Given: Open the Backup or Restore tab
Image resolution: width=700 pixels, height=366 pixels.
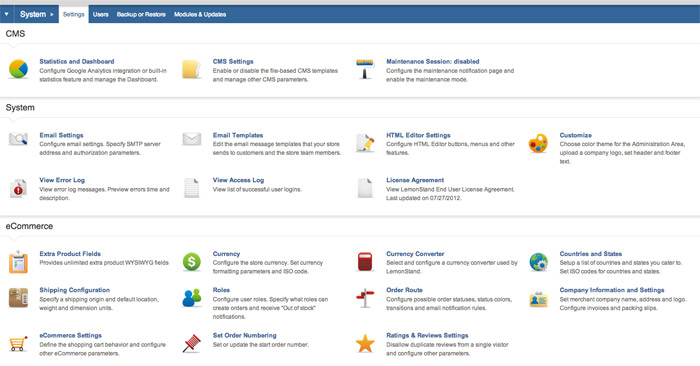Looking at the screenshot, I should (141, 14).
